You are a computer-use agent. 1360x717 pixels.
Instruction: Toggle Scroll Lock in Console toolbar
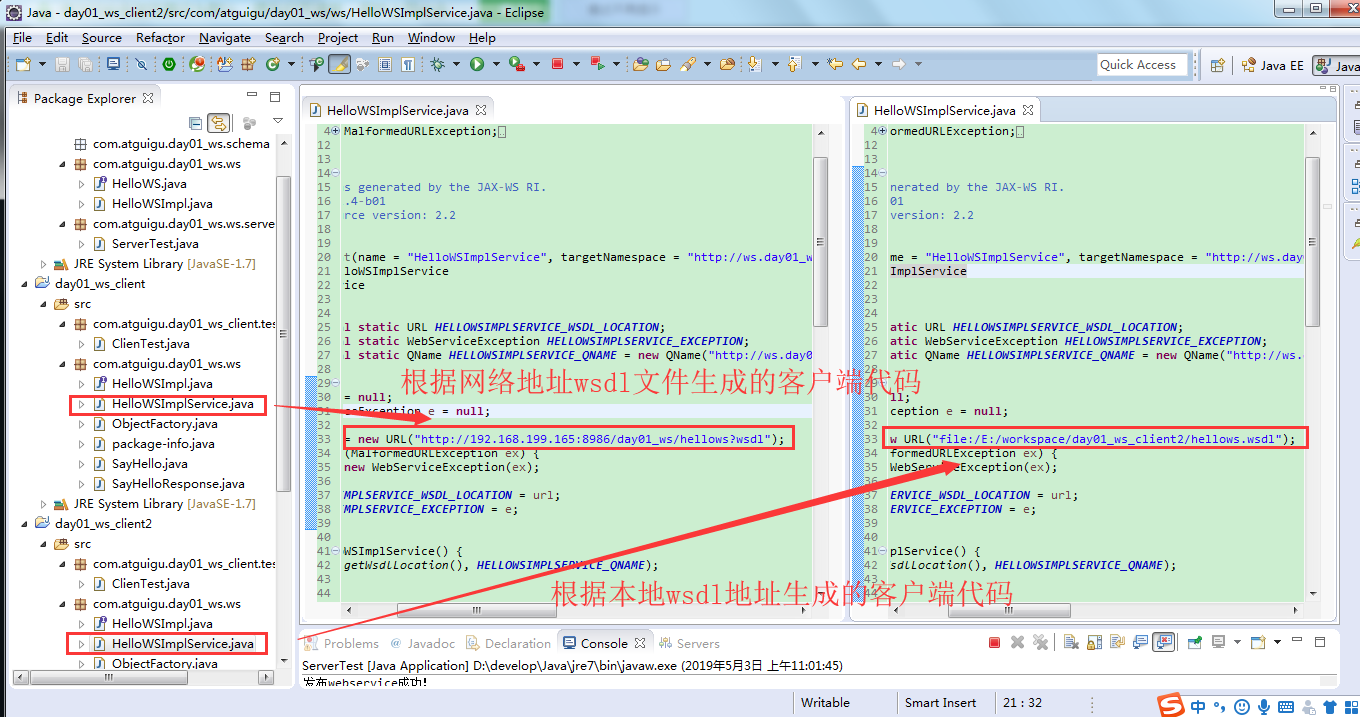point(1094,642)
